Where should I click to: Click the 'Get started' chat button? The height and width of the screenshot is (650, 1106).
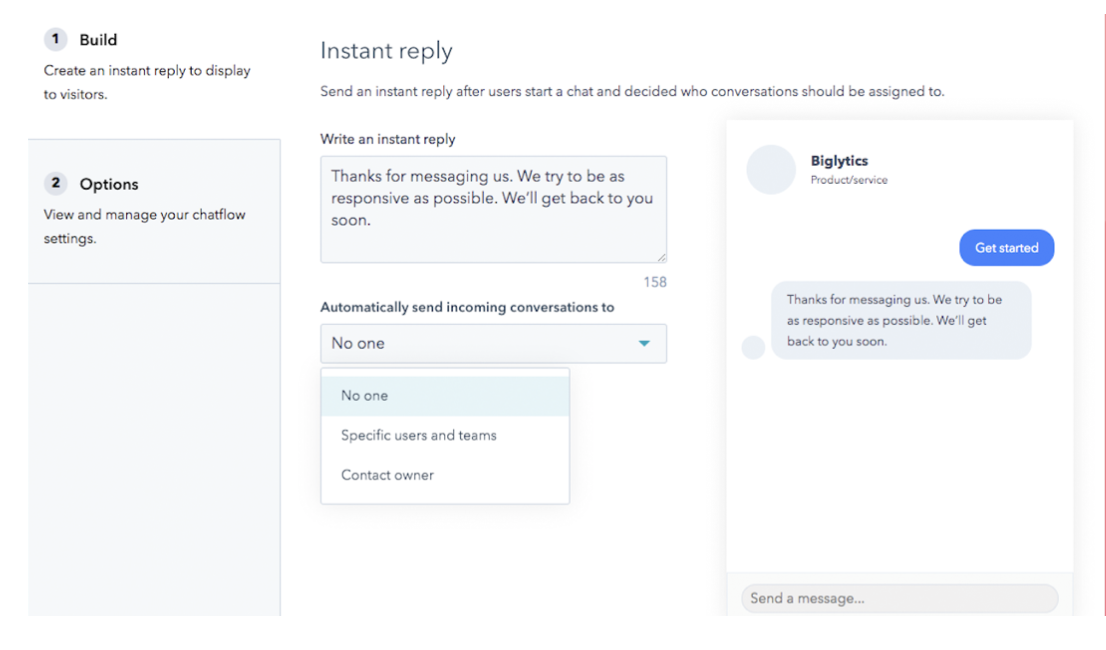tap(1007, 247)
